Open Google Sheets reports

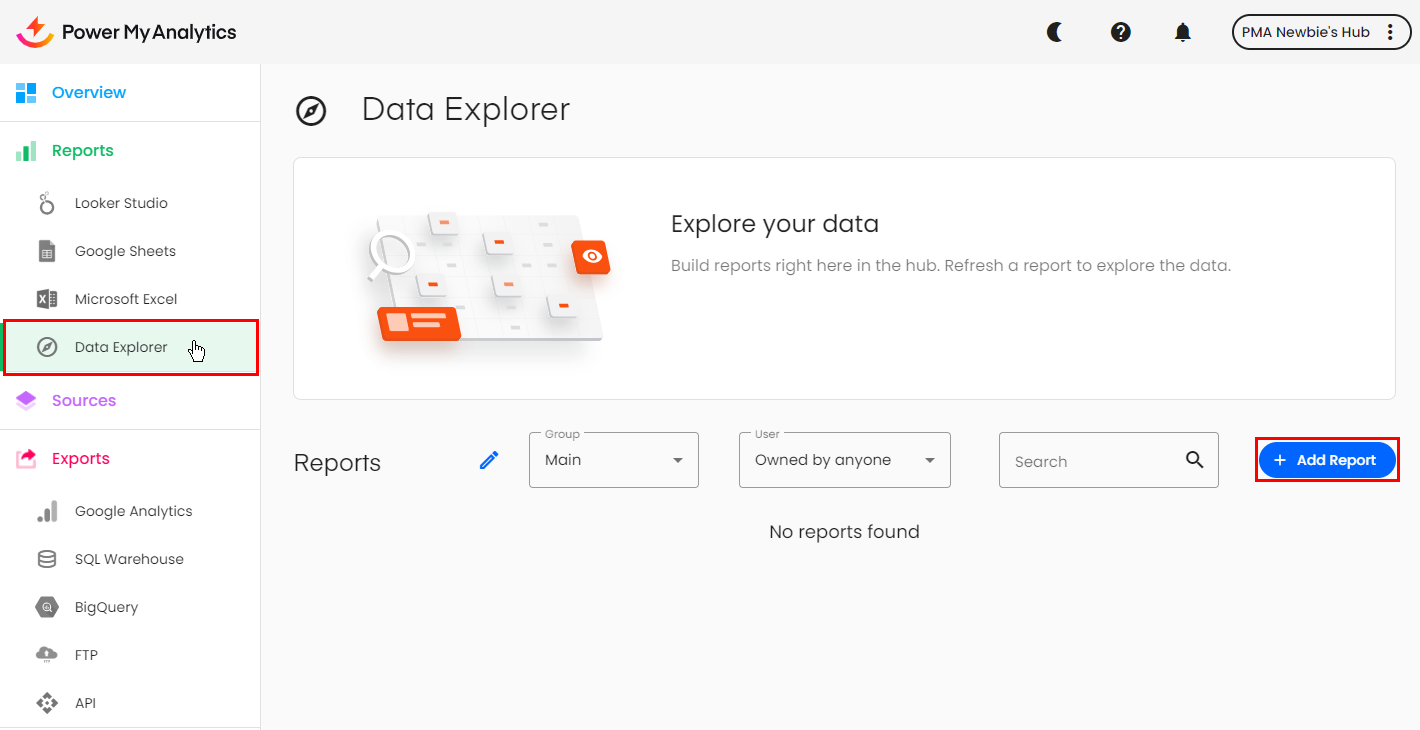(125, 251)
